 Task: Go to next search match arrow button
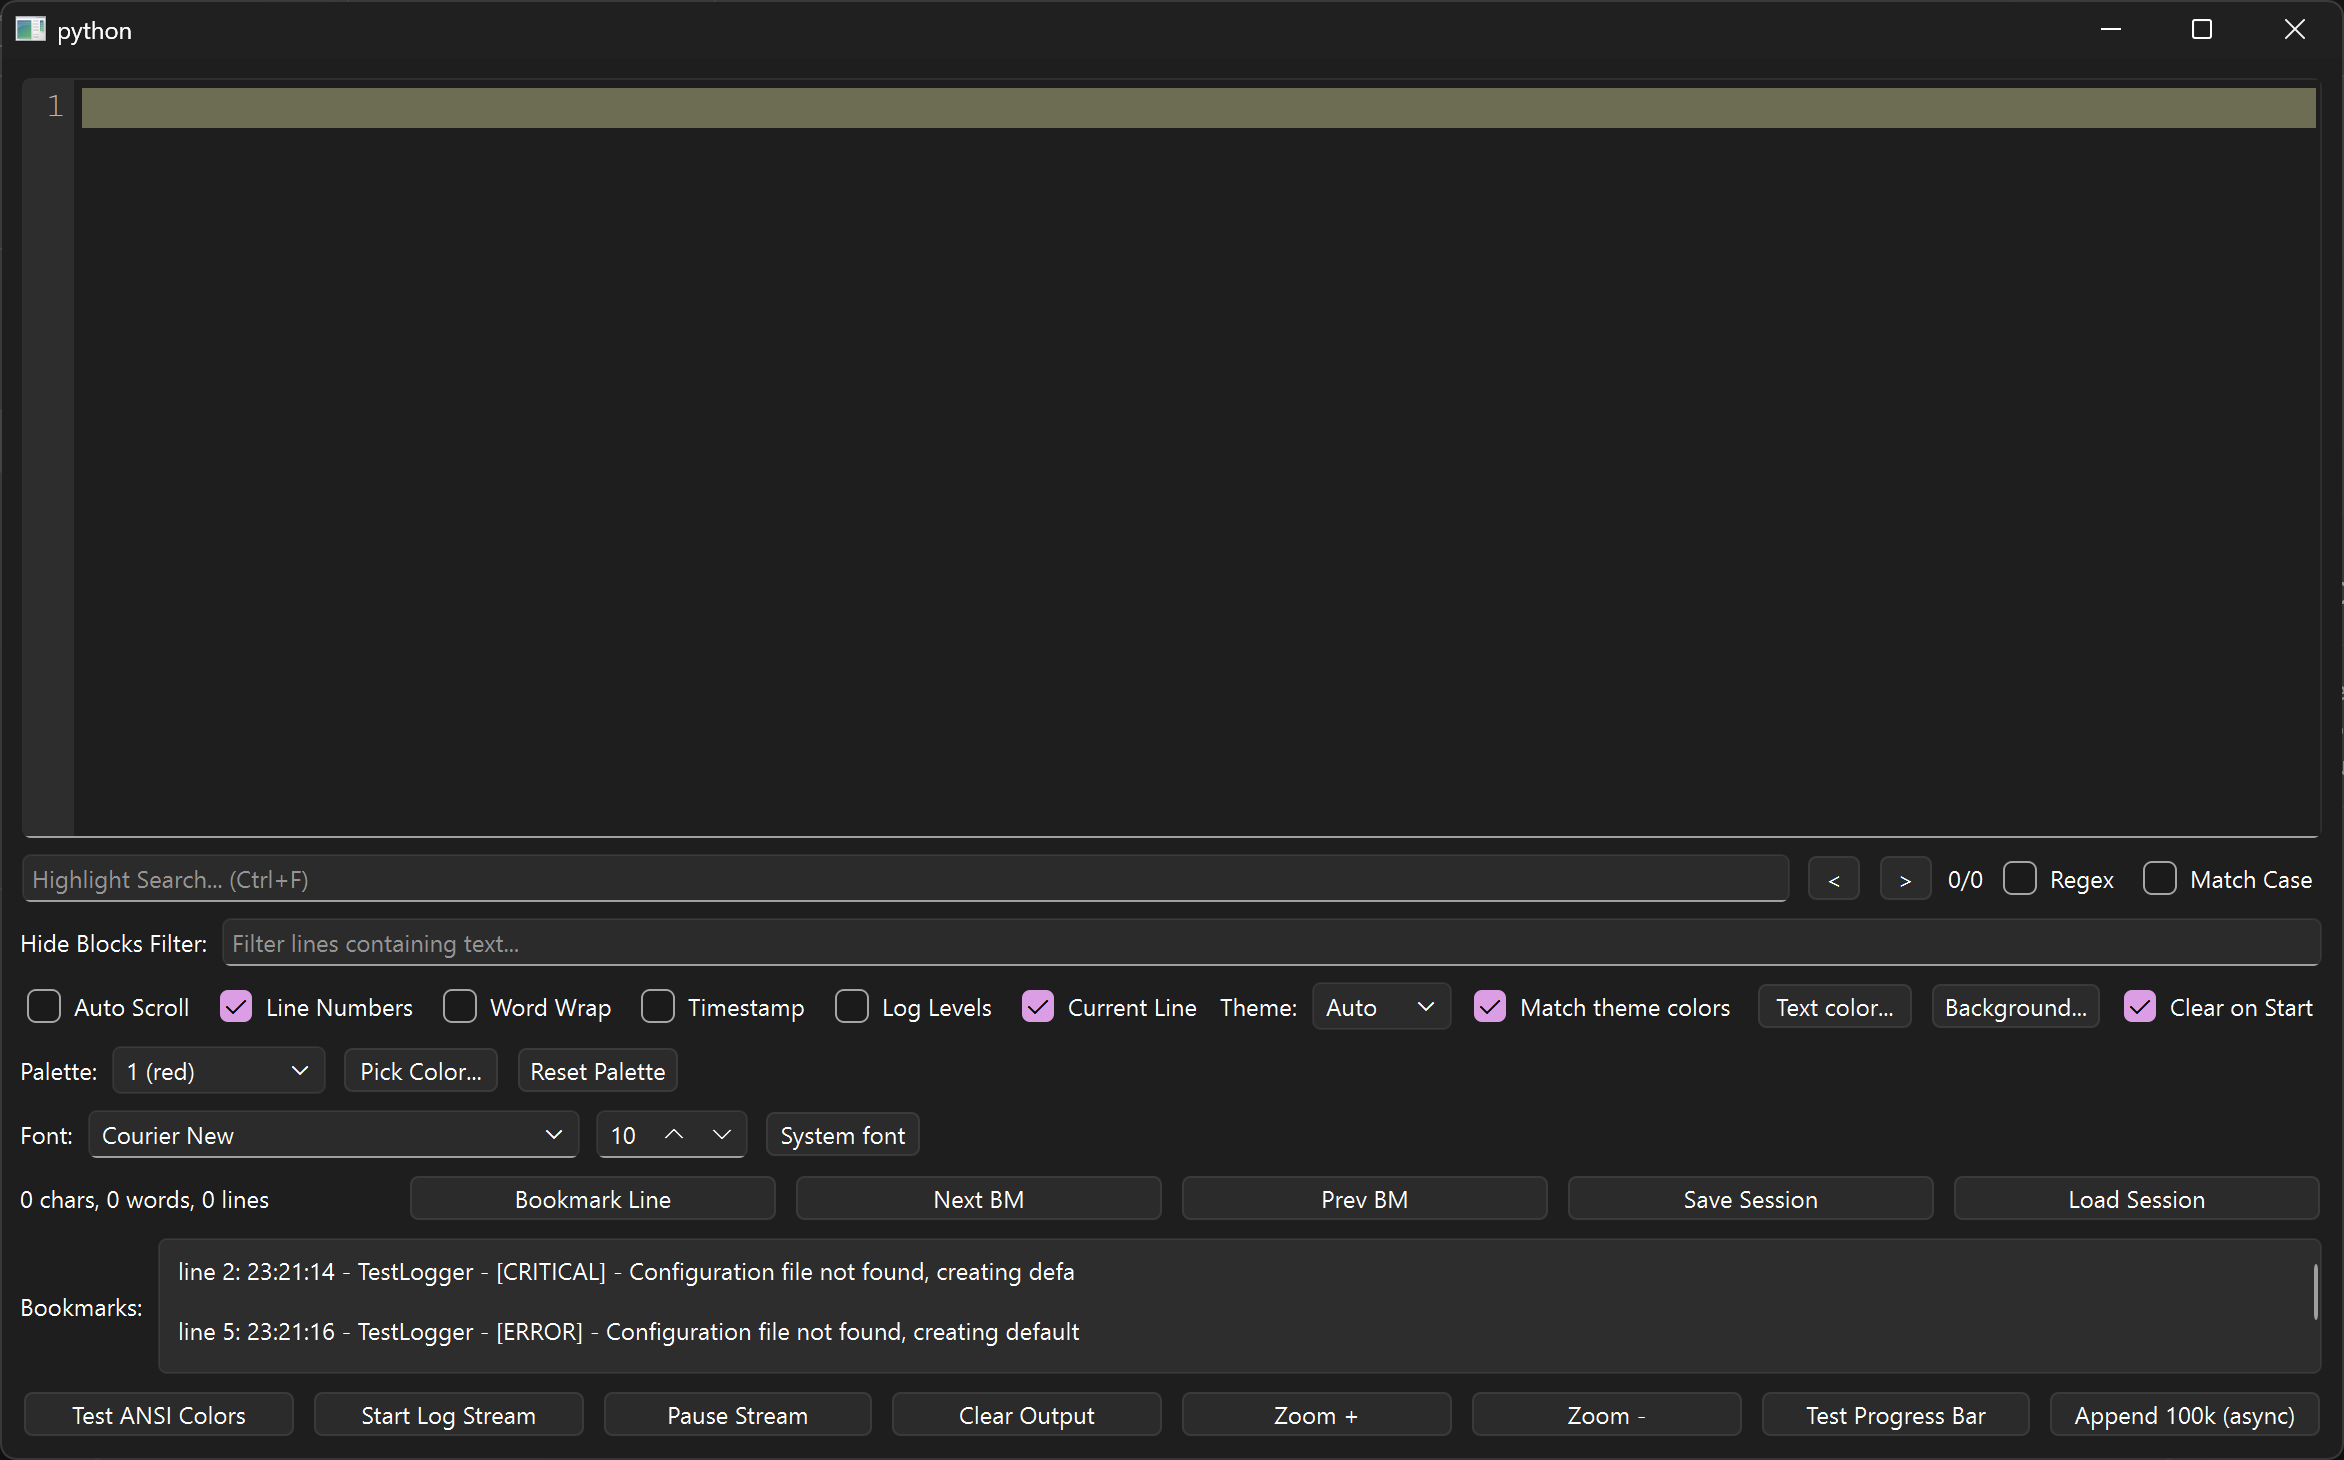coord(1905,880)
